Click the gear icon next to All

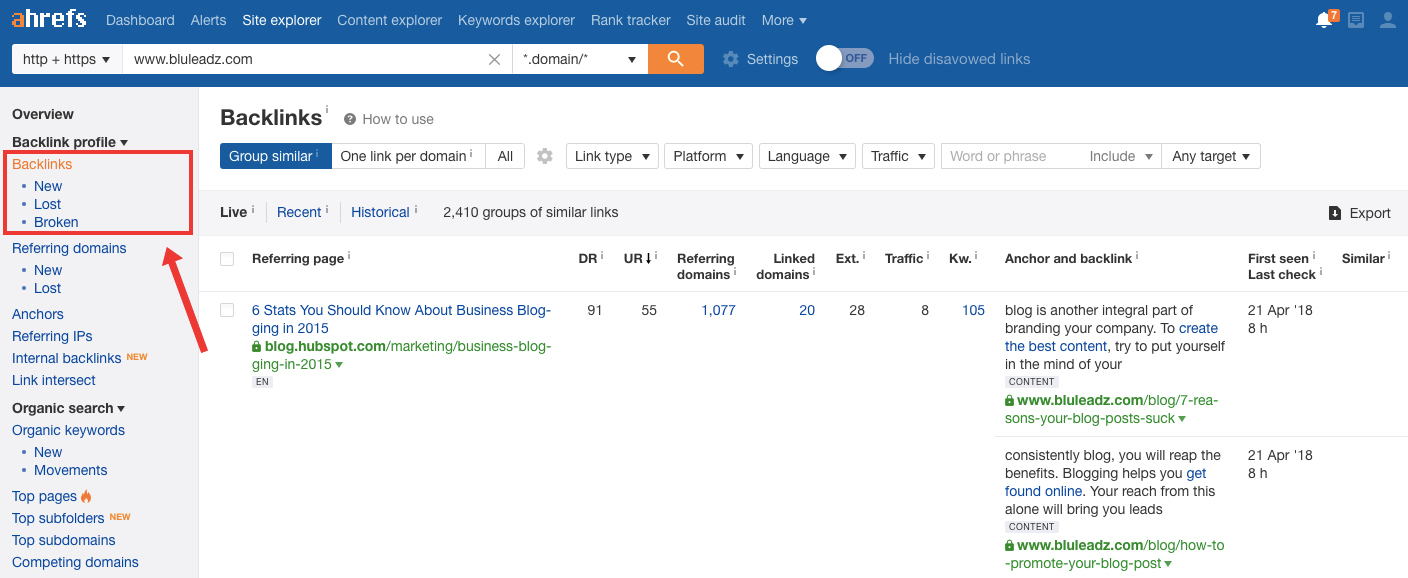click(x=545, y=156)
